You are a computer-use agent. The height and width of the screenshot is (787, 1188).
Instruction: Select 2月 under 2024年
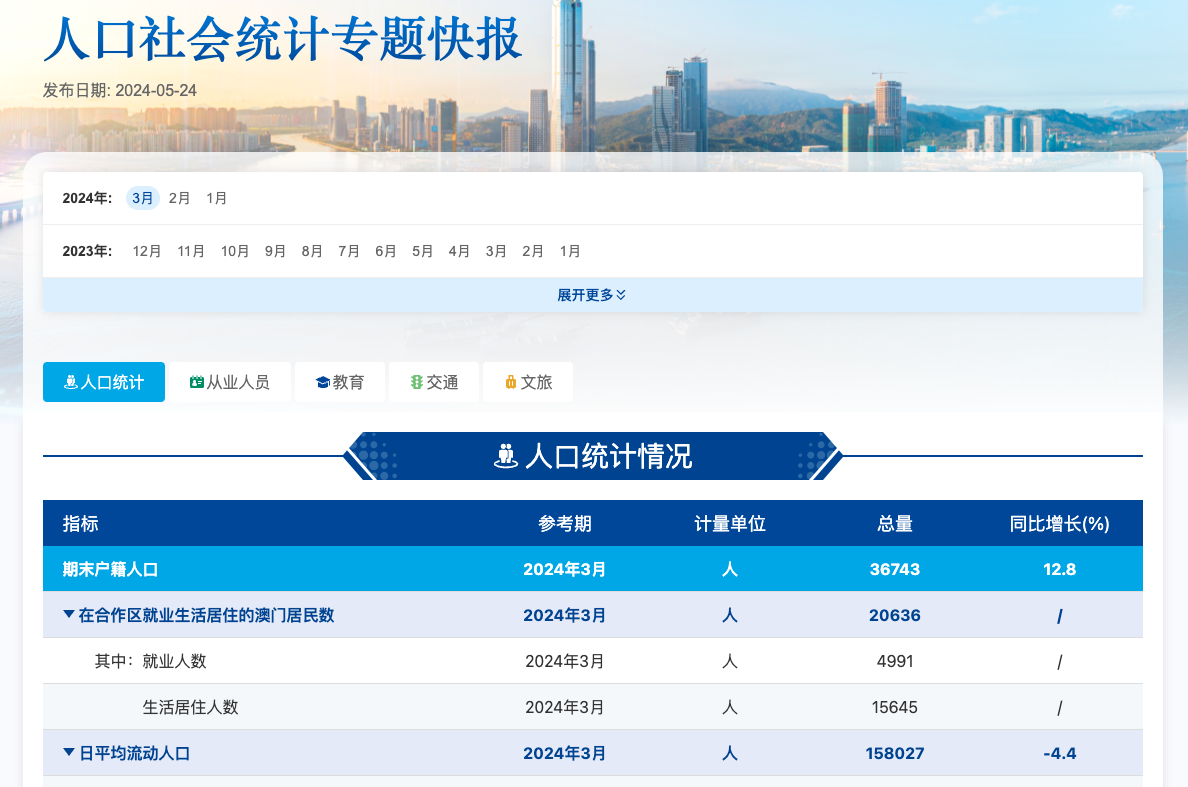pos(179,198)
